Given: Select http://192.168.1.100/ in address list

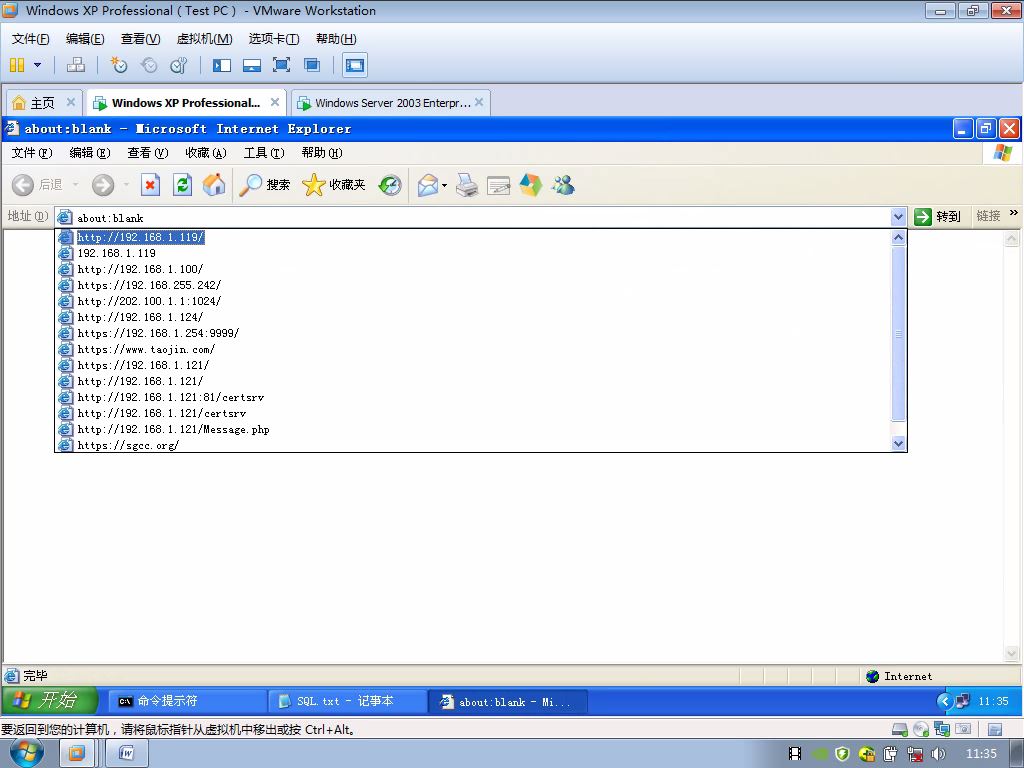Looking at the screenshot, I should pos(473,269).
